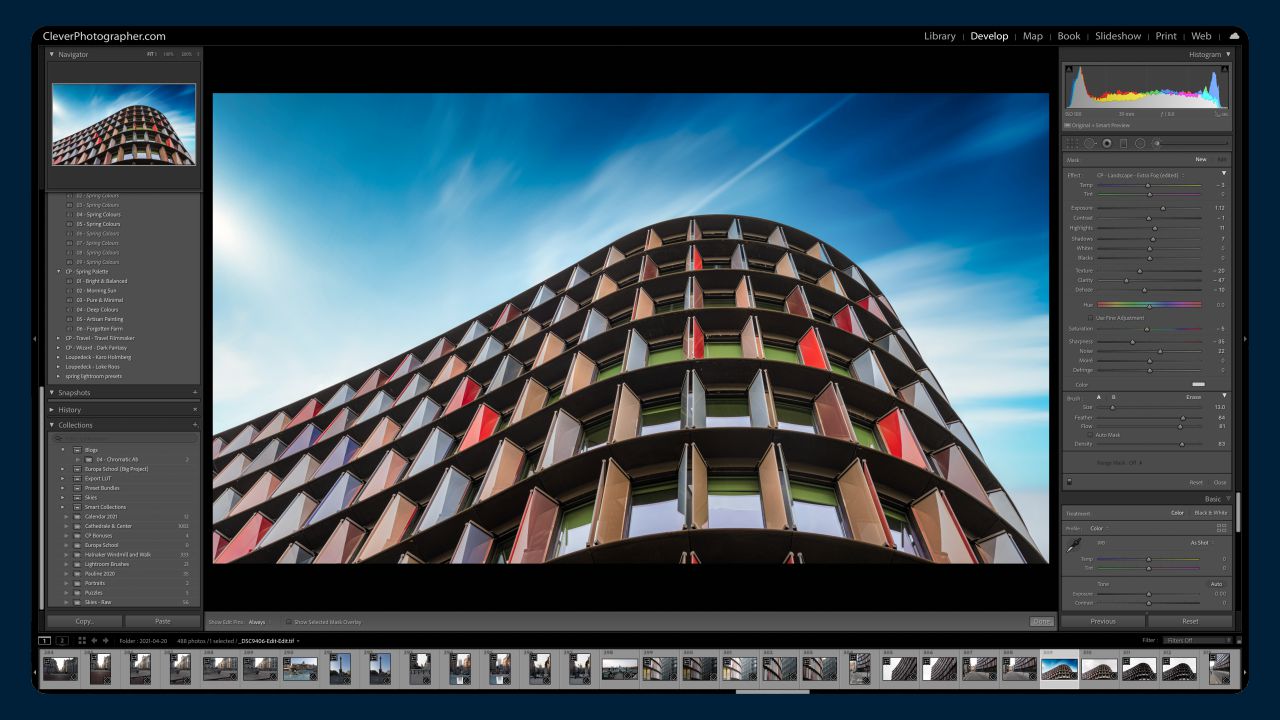Viewport: 1280px width, 720px height.
Task: Open the Print module
Action: click(x=1166, y=36)
